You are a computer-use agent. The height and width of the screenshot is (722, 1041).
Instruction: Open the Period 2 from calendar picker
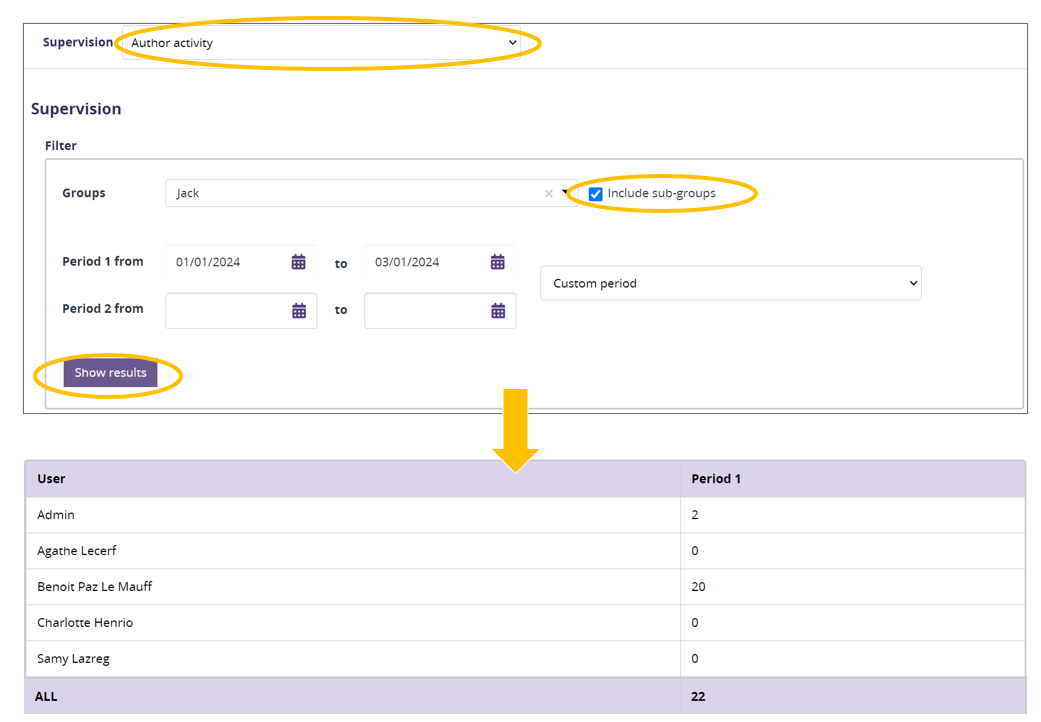(x=298, y=311)
